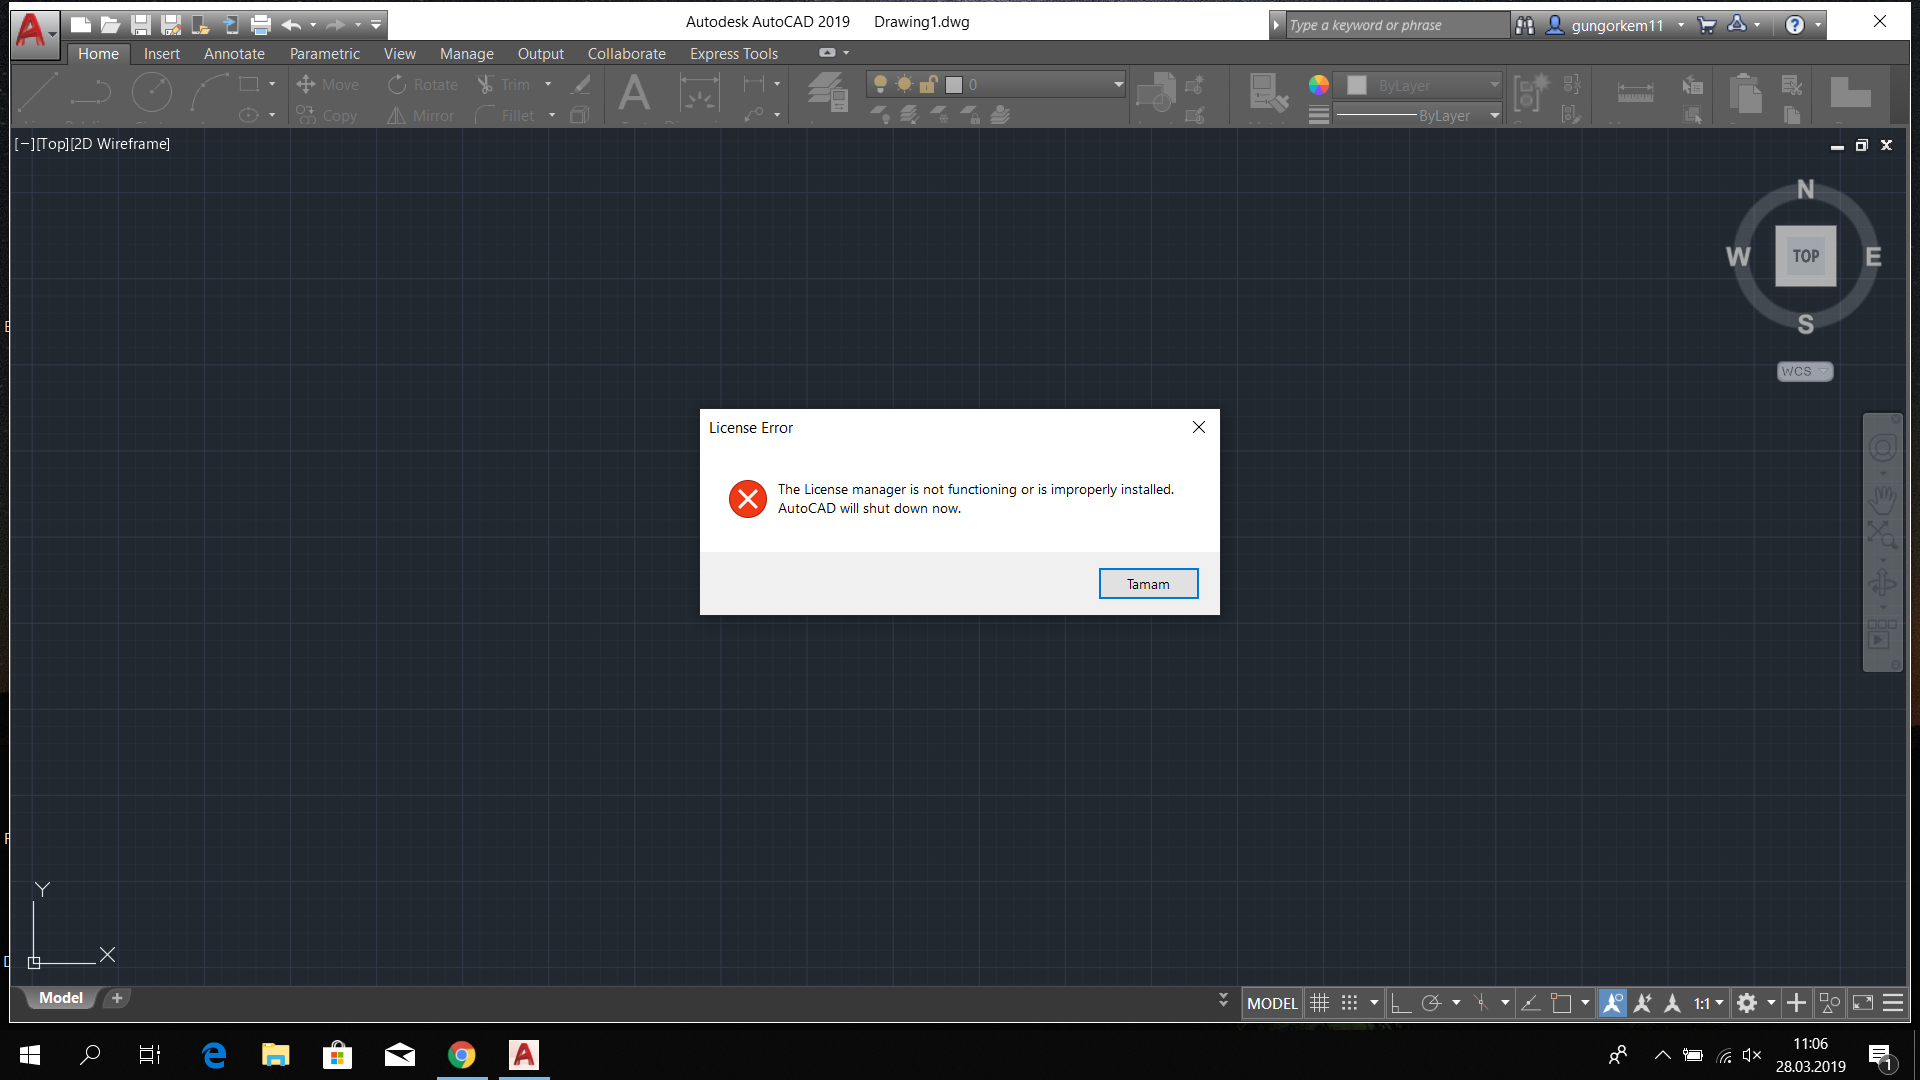Open the Express Tools ribbon tab
Screen dimensions: 1920x1080
click(733, 54)
